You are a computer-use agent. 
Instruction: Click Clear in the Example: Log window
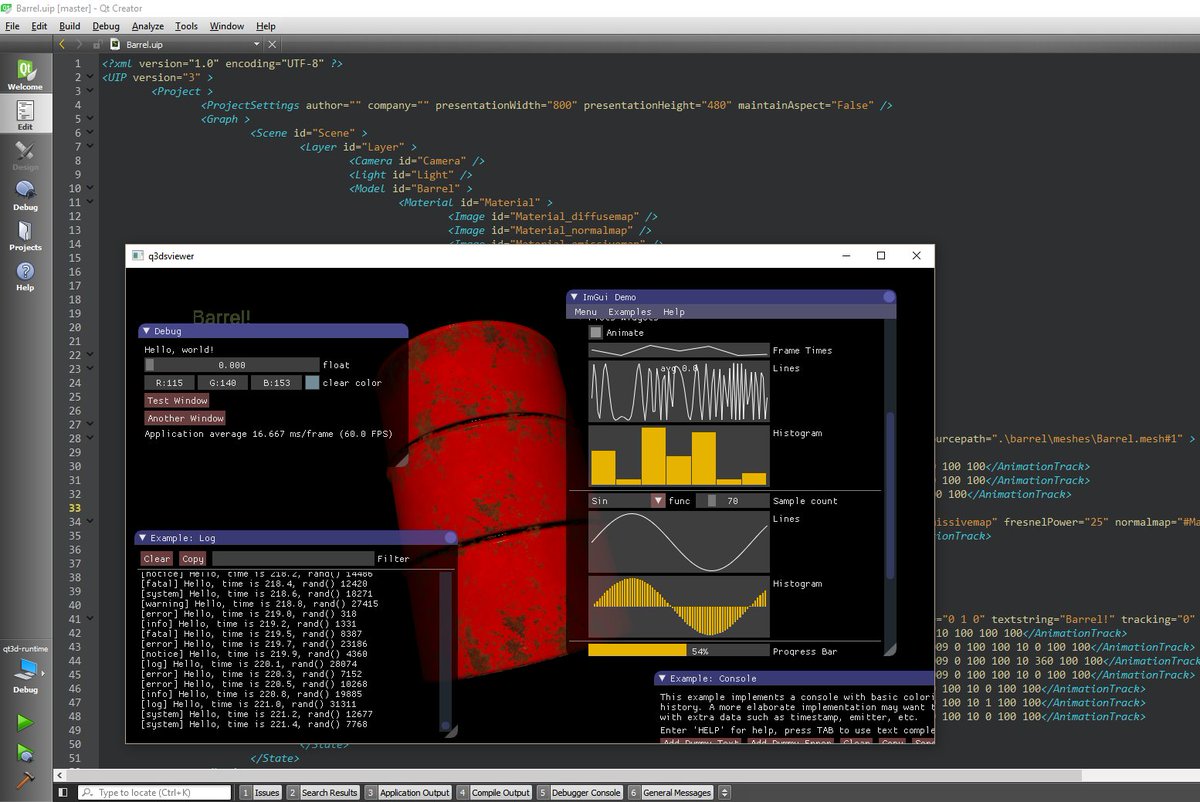pyautogui.click(x=157, y=558)
